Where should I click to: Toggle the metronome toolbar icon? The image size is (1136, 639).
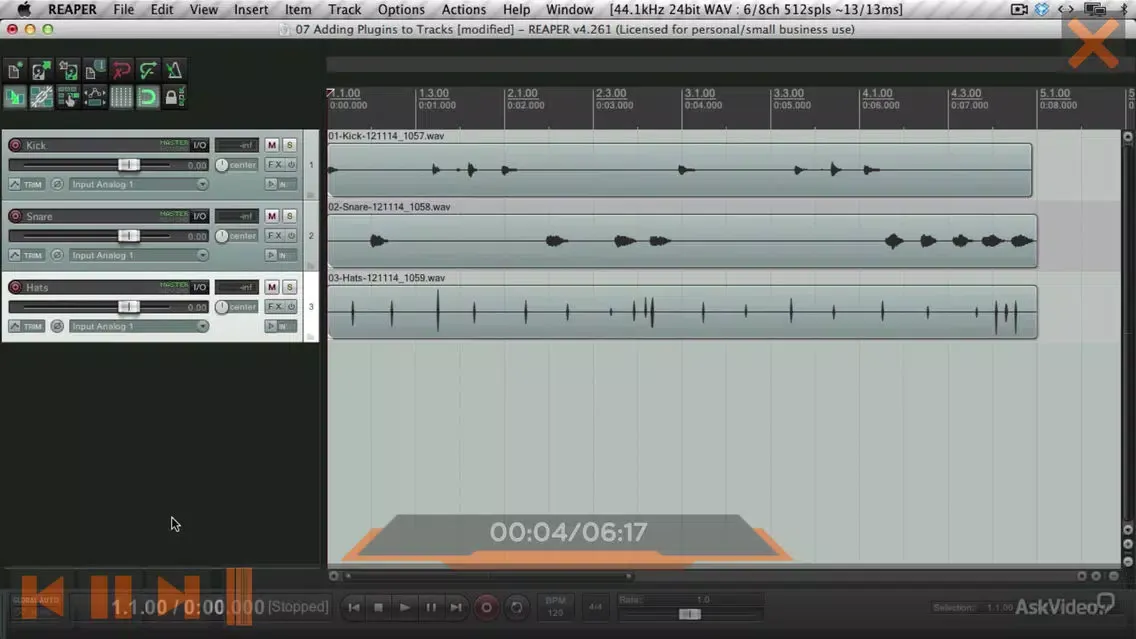coord(174,70)
